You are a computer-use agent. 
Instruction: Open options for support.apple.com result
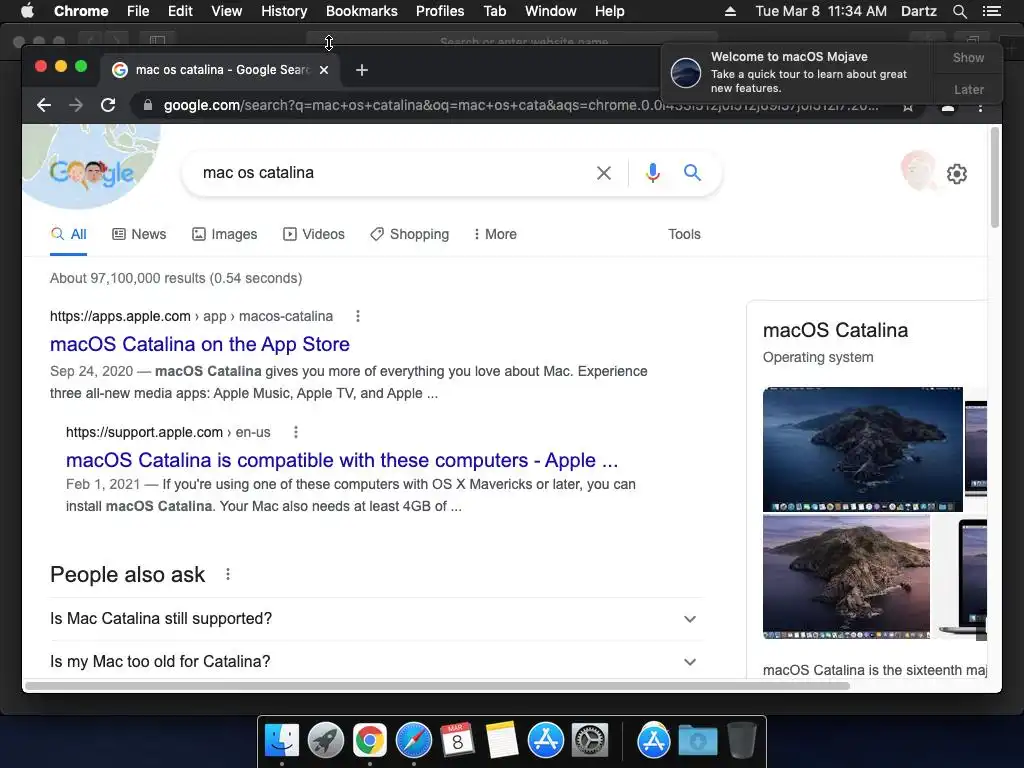[x=296, y=432]
